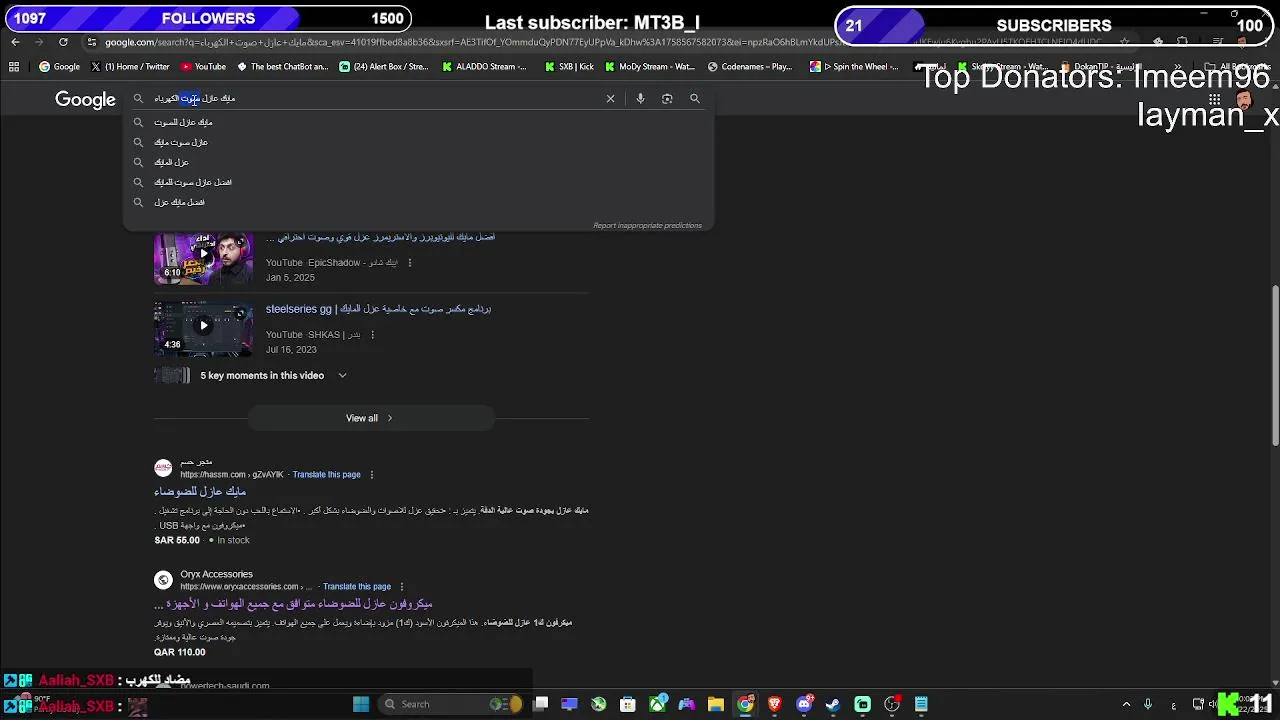Open the MoDy Stream bookmark
1280x720 pixels.
tap(649, 67)
